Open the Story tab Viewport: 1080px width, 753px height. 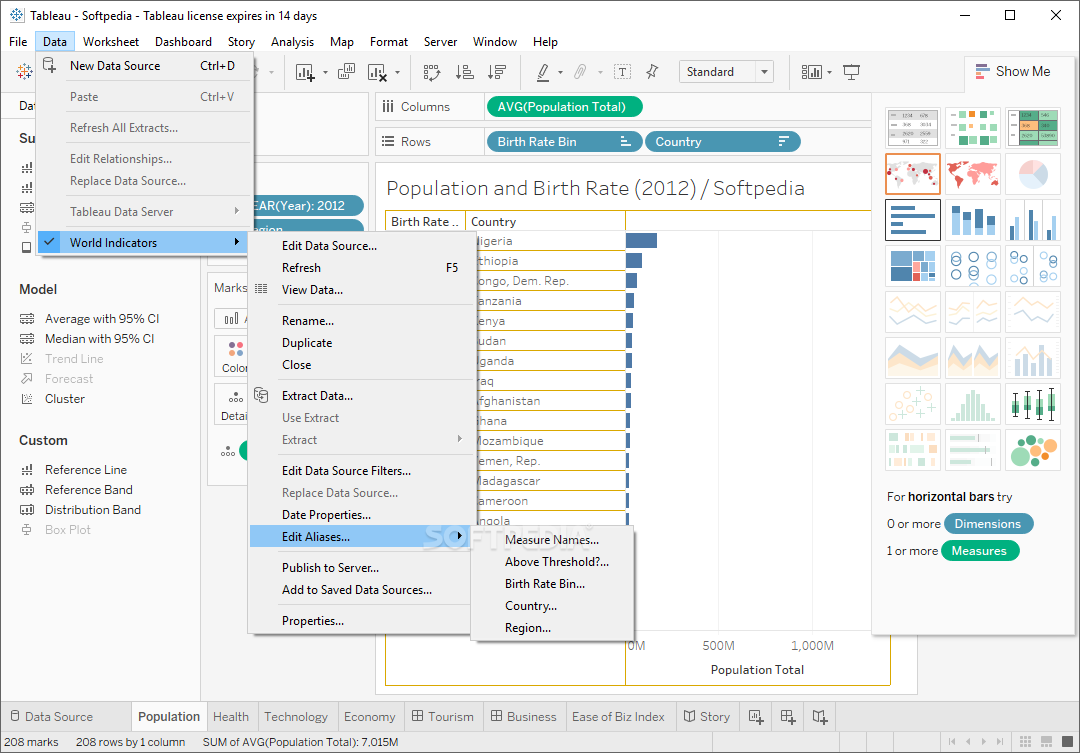point(707,717)
